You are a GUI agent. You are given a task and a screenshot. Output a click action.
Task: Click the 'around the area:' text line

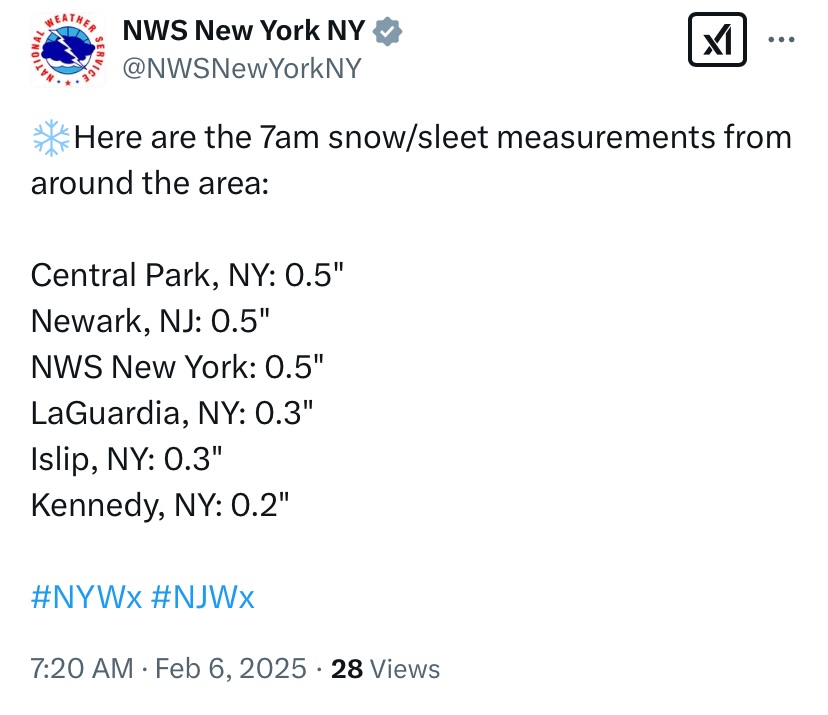150,184
